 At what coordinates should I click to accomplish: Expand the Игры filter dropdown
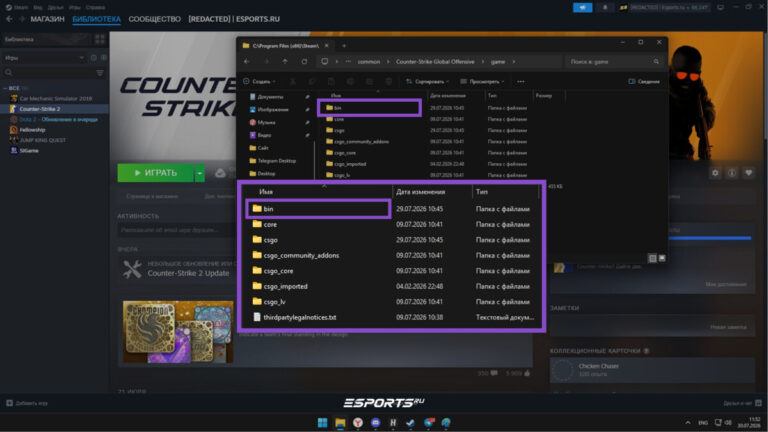44,58
